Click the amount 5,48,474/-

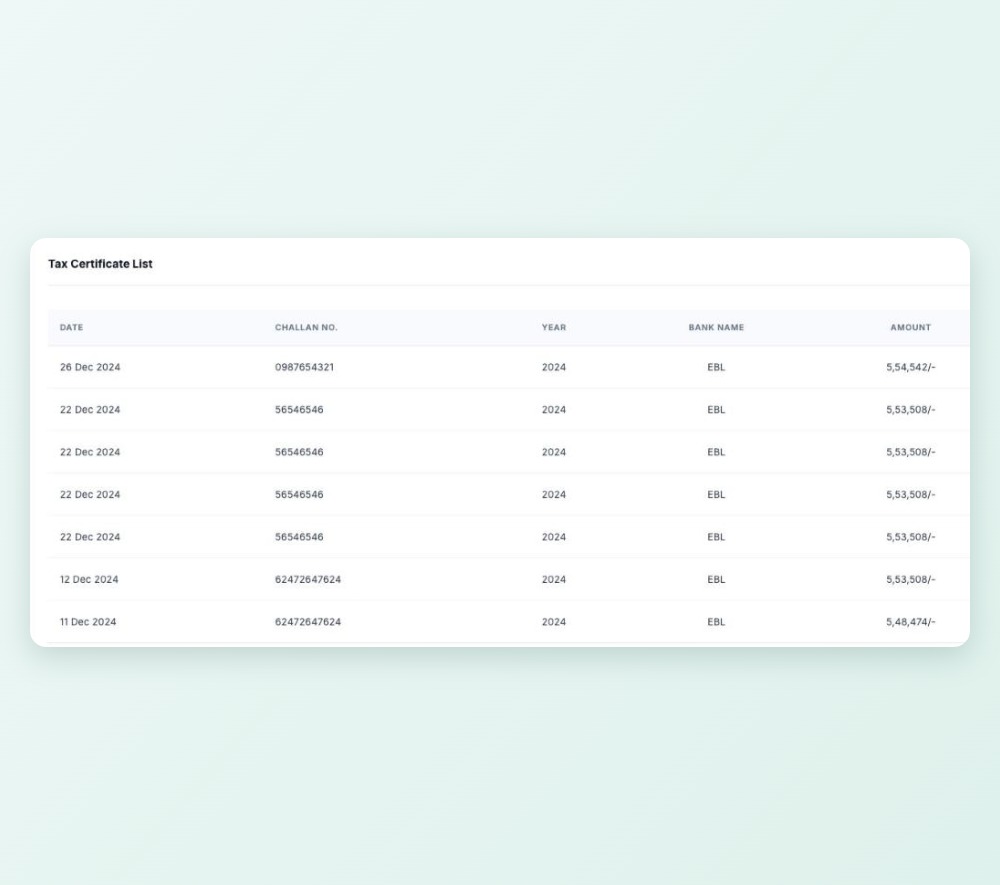911,622
